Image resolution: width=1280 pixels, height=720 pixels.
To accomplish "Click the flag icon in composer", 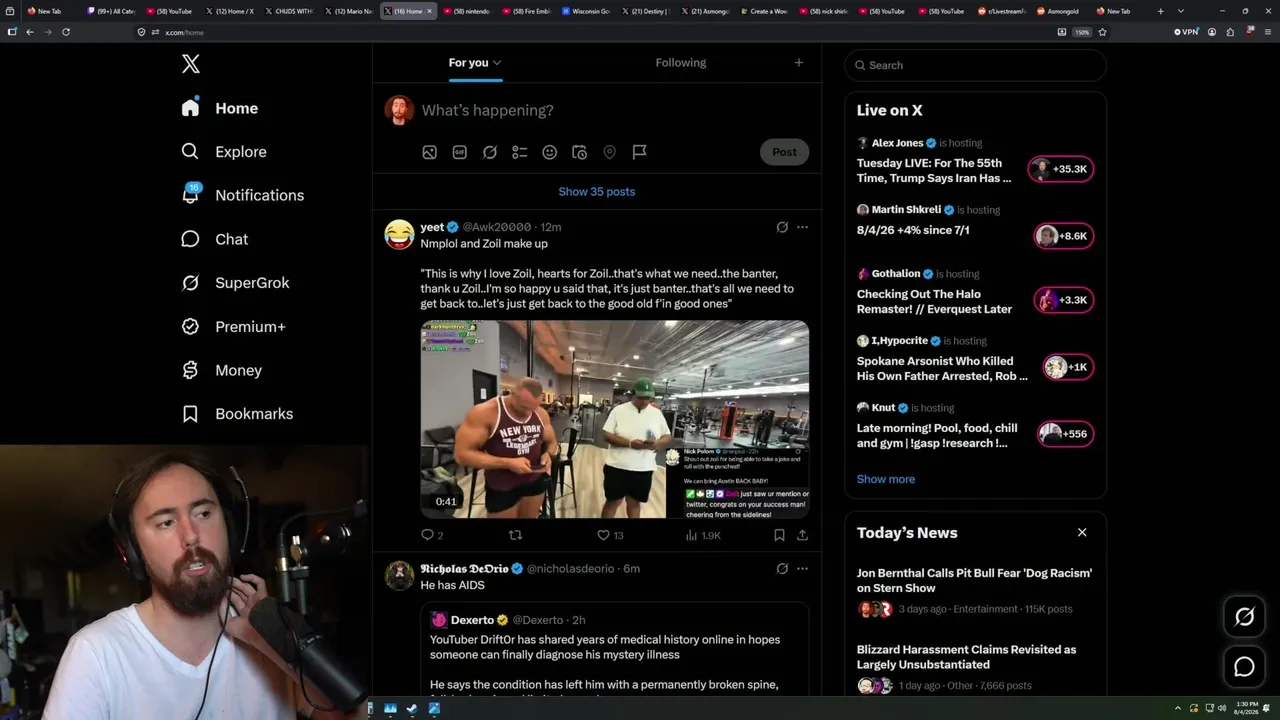I will (x=640, y=152).
